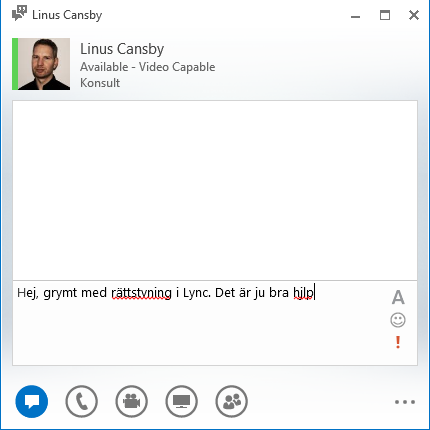
Task: Click the misspelled word rättstvning
Action: [x=141, y=293]
